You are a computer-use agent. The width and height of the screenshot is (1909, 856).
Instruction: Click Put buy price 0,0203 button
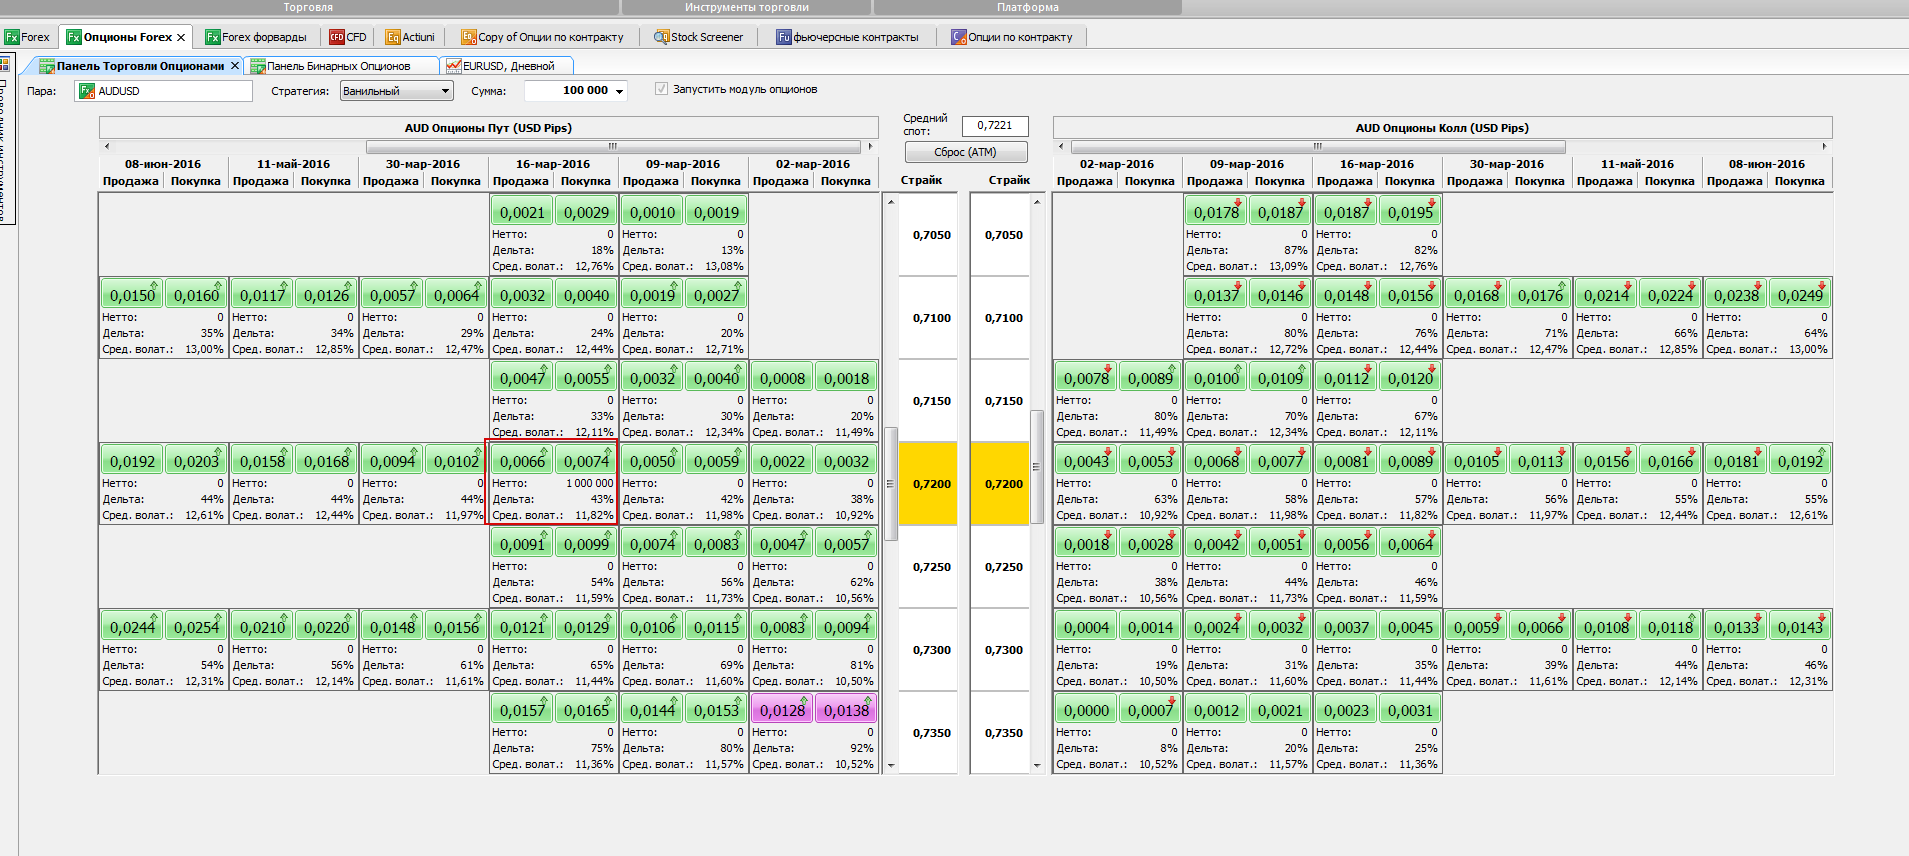(196, 461)
